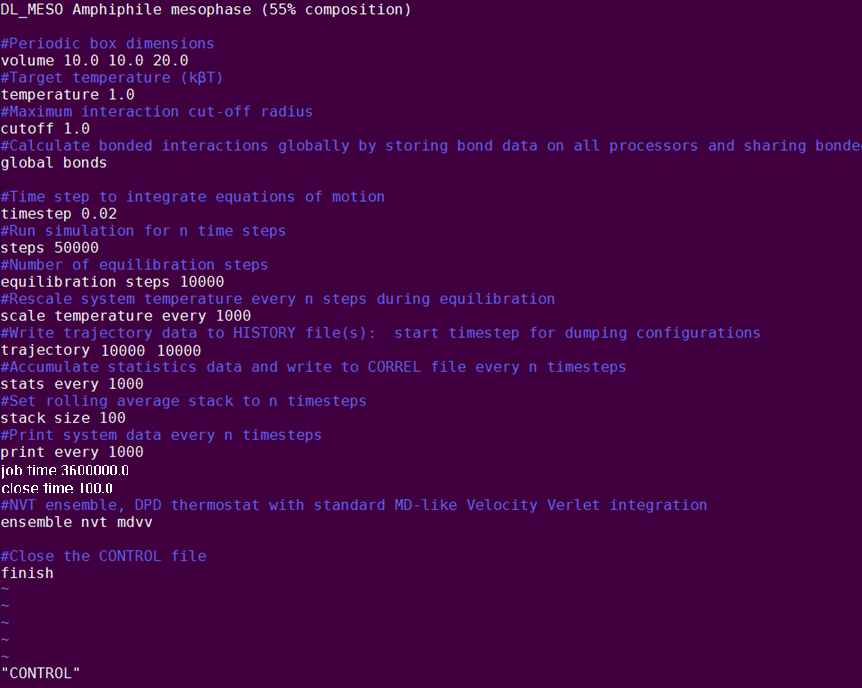
Task: Select the 'global bonds' line
Action: [53, 163]
